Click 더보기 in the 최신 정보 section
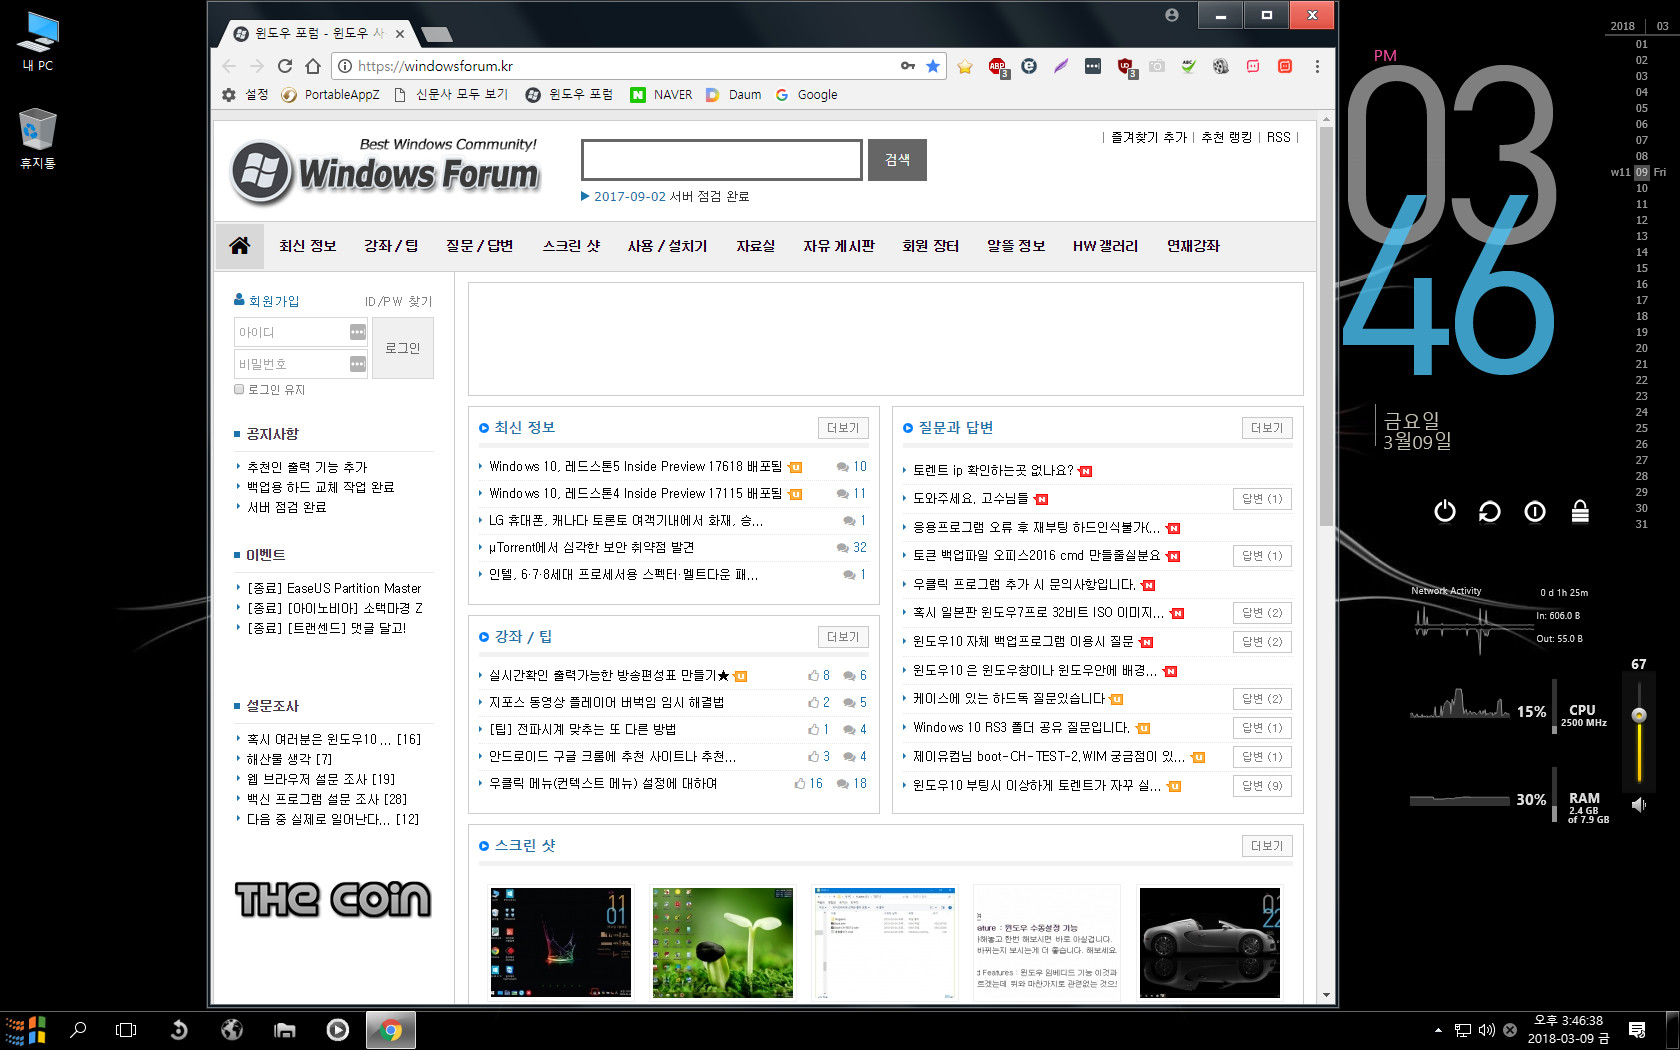 [843, 428]
